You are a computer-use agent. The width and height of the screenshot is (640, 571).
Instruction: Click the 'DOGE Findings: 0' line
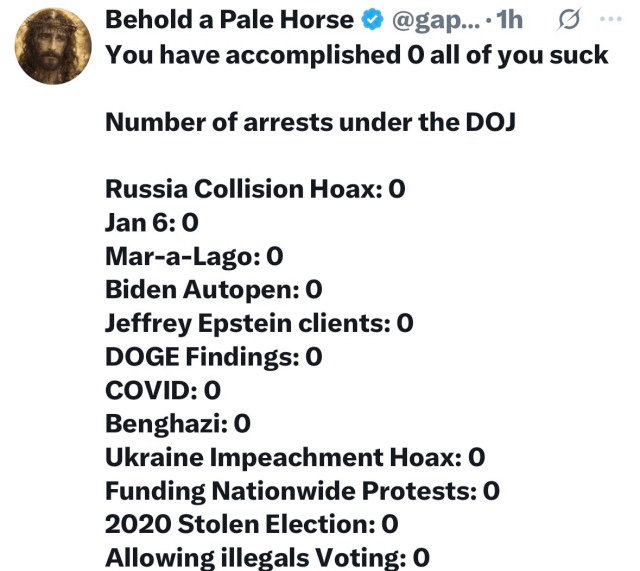click(x=213, y=357)
